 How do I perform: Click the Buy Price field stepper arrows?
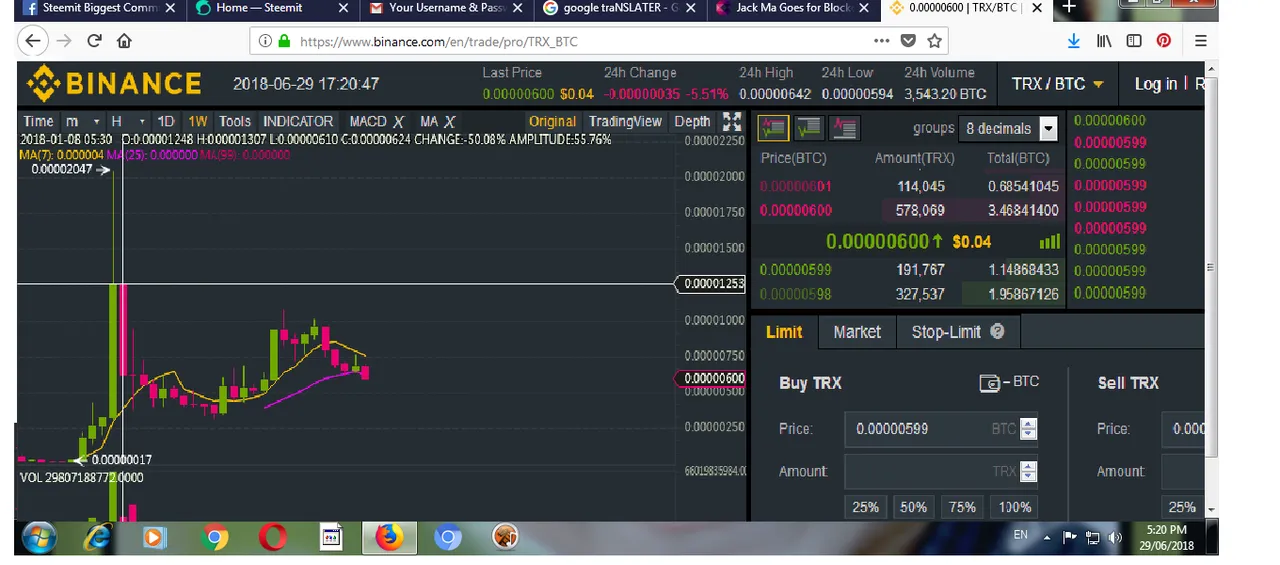click(1028, 428)
